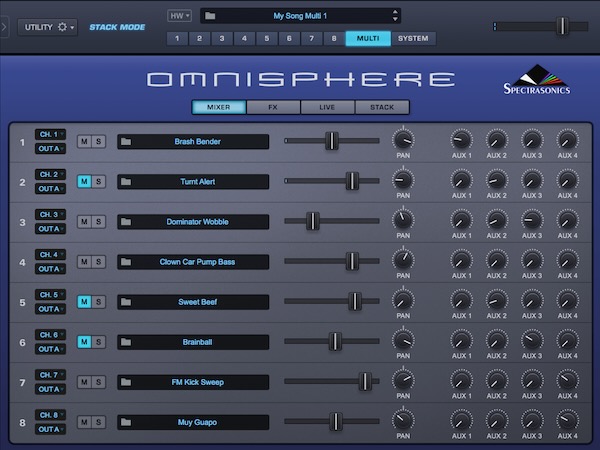Open the OUT A dropdown on part 2
Viewport: 600px width, 450px height.
pyautogui.click(x=51, y=189)
